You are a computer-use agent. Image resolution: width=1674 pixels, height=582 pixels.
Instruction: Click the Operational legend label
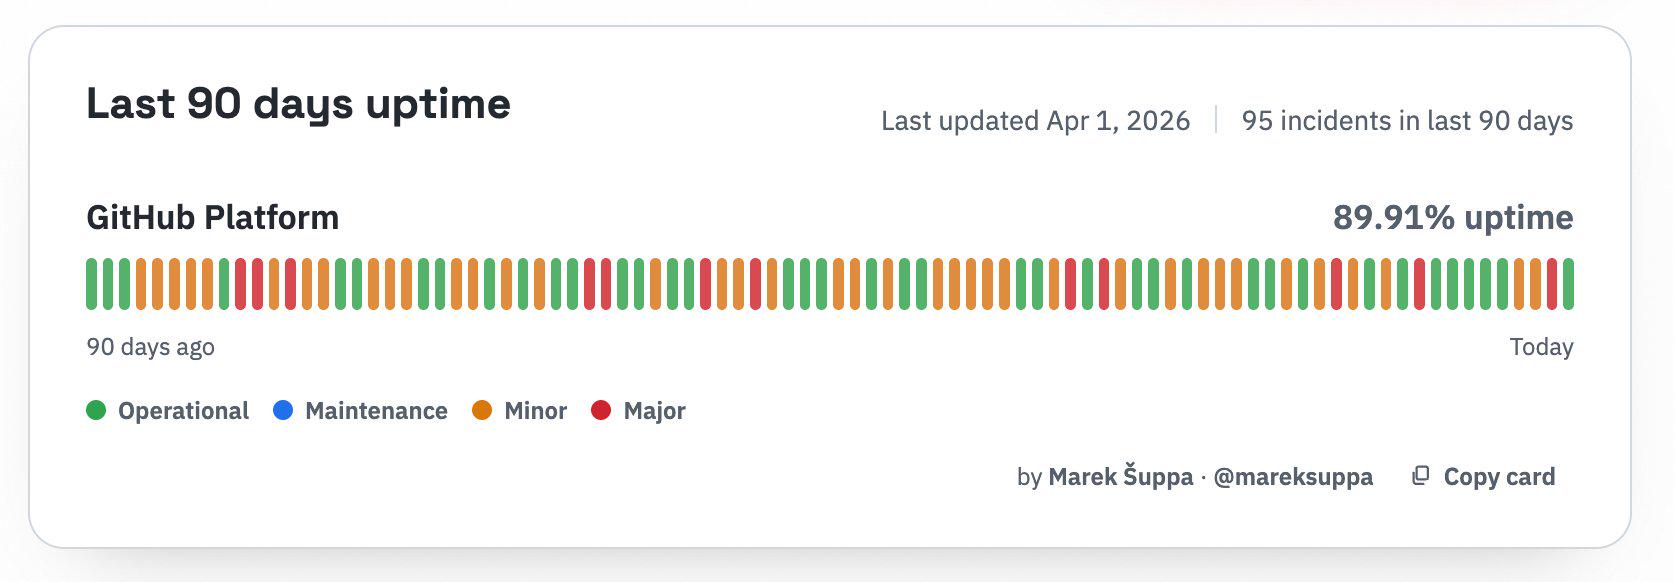click(x=183, y=411)
